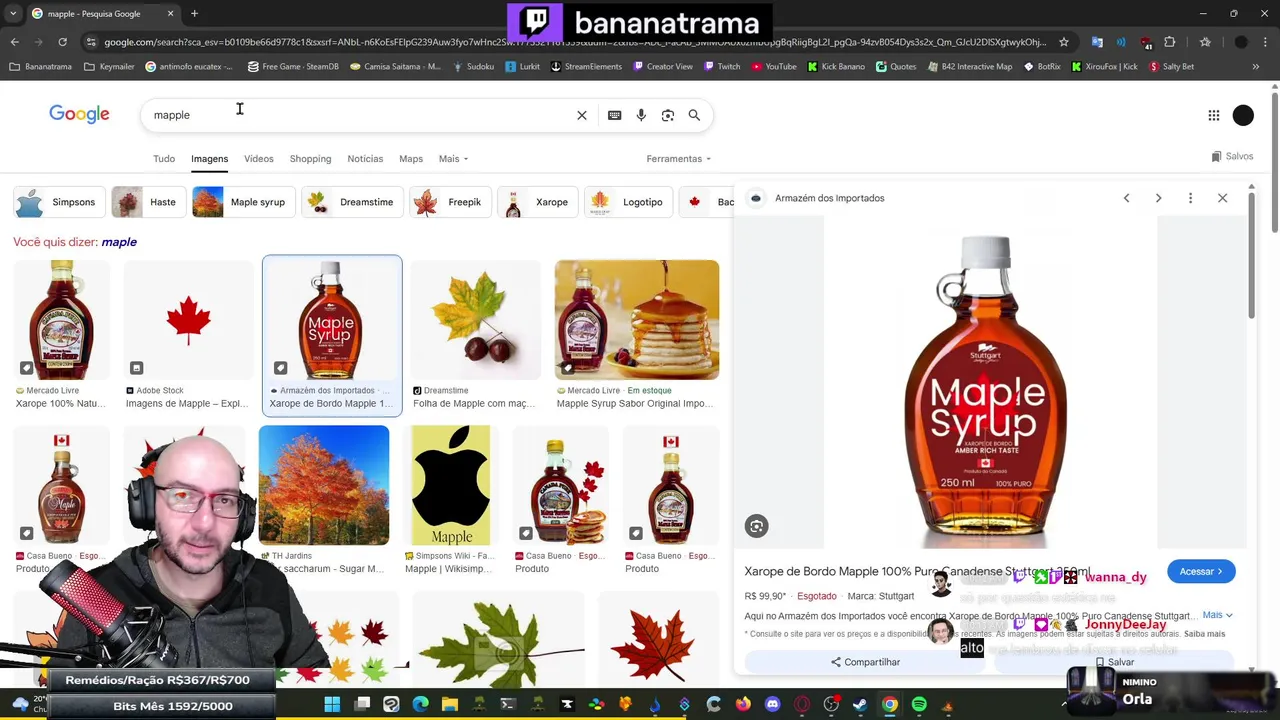Filter by the Dreamstime chip
Viewport: 1280px width, 720px height.
coord(352,202)
